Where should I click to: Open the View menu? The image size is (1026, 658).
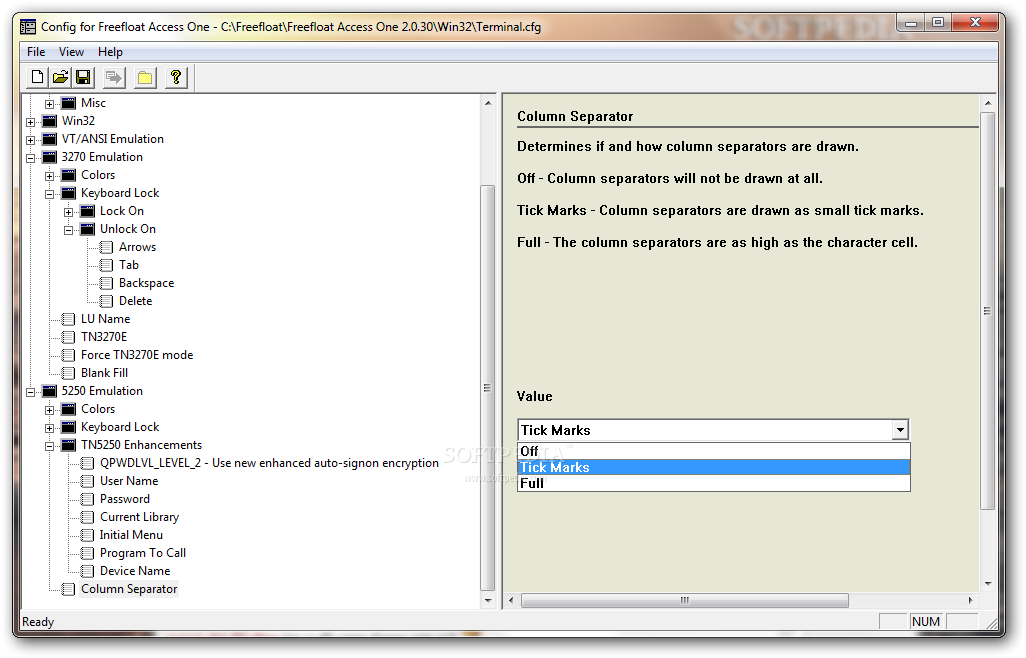[71, 52]
